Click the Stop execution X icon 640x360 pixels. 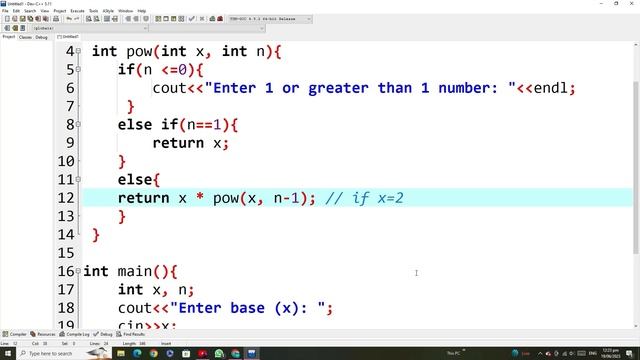tap(202, 19)
